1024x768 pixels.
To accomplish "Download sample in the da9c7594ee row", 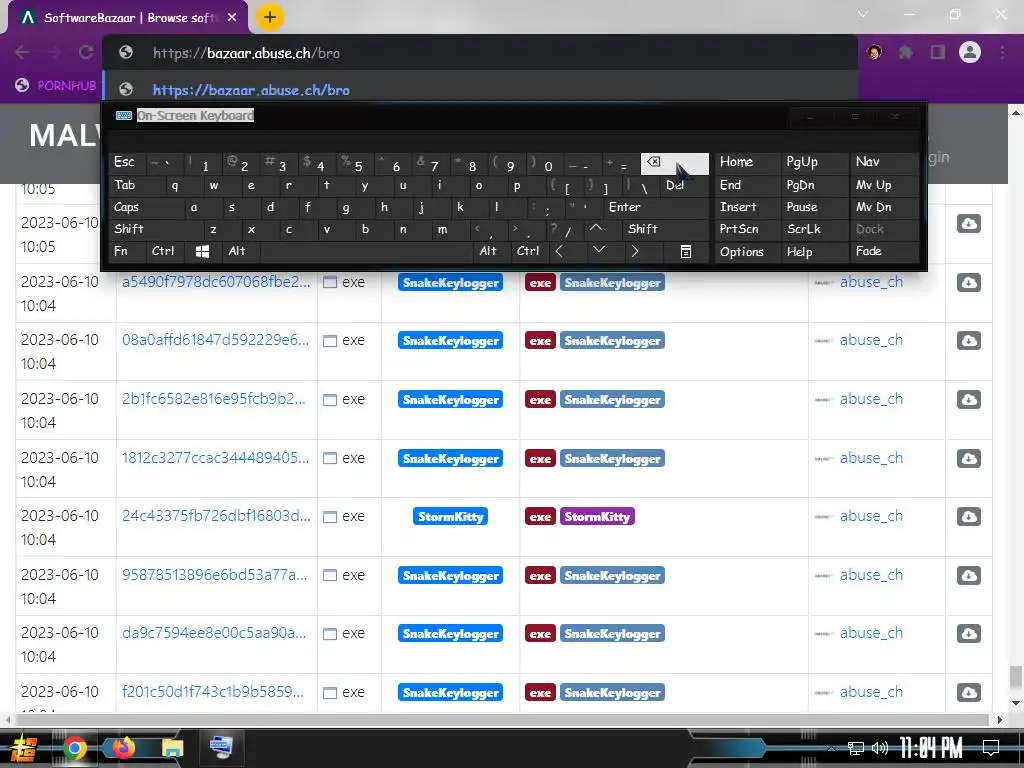I will (968, 633).
